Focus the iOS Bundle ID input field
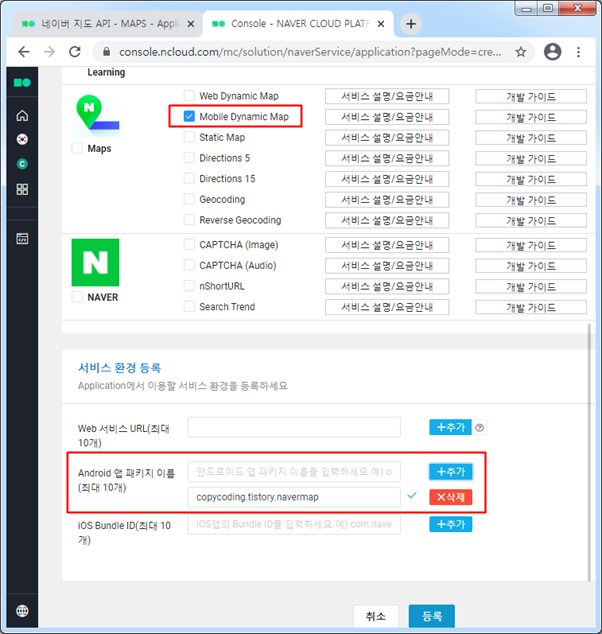The width and height of the screenshot is (602, 634). point(294,524)
